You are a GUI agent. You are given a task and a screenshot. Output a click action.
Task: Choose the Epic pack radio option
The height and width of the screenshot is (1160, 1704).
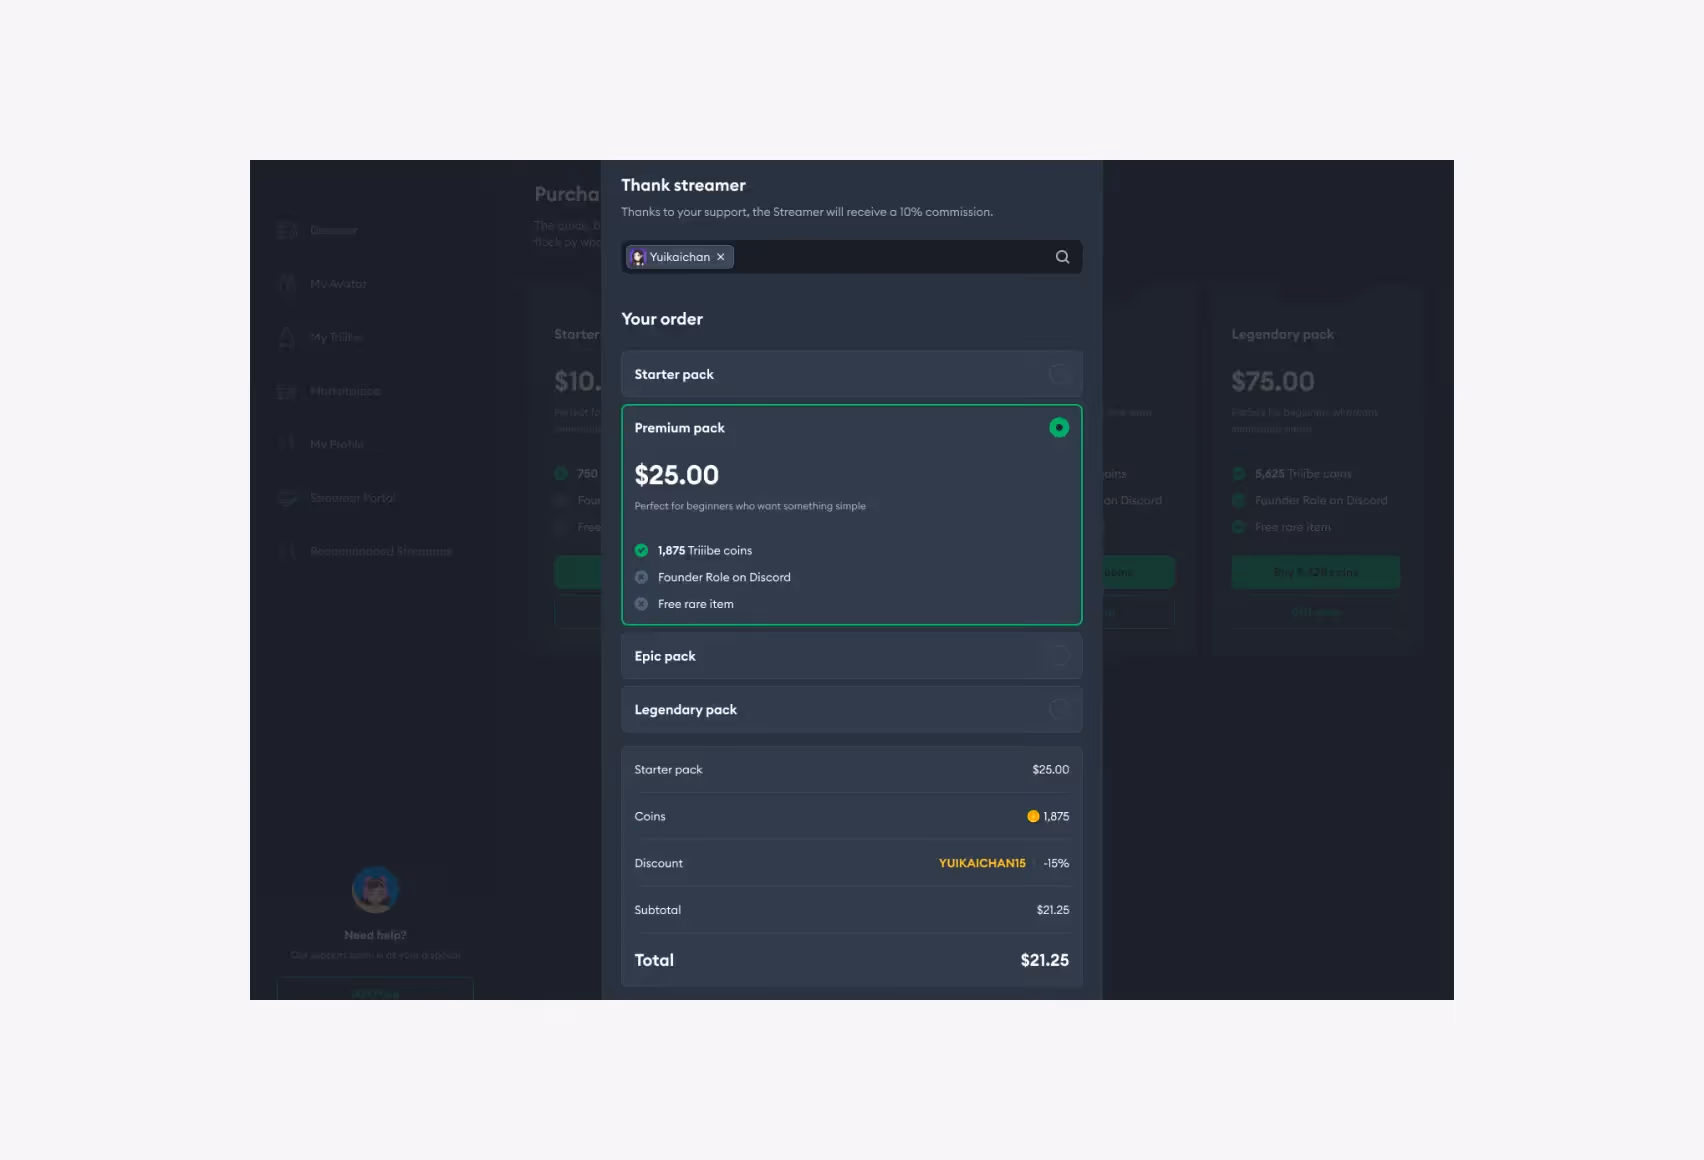click(1059, 656)
